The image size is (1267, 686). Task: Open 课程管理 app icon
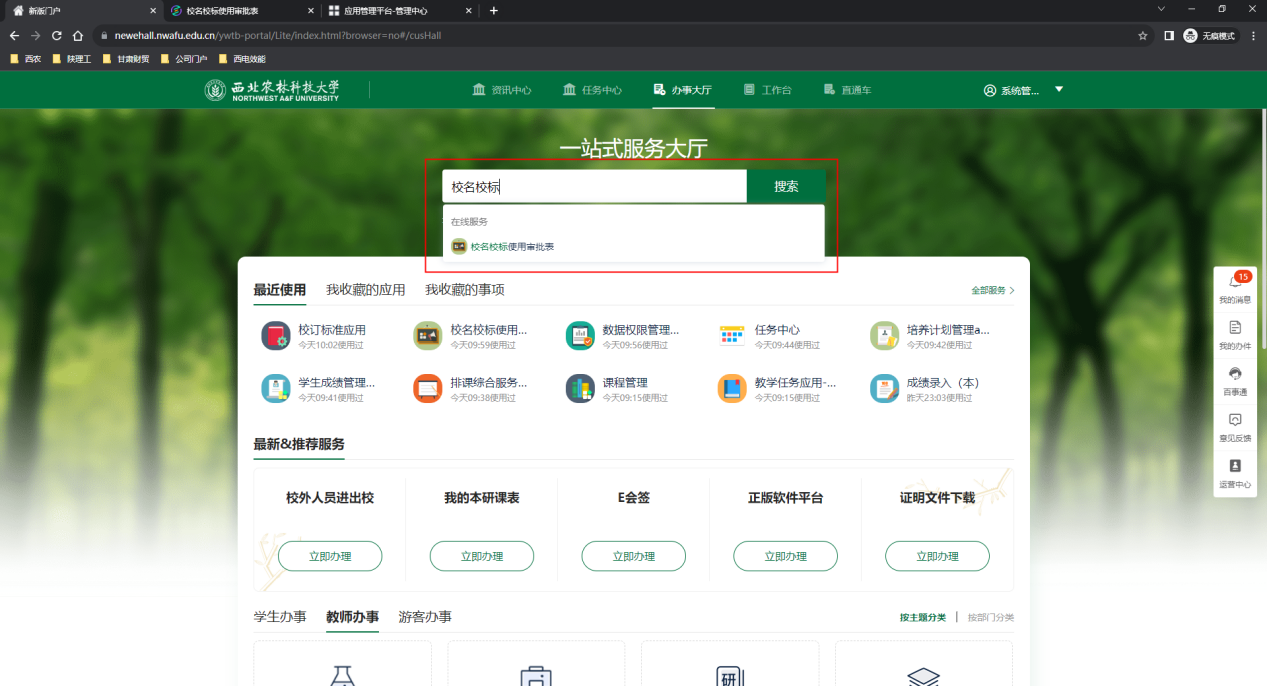click(580, 389)
